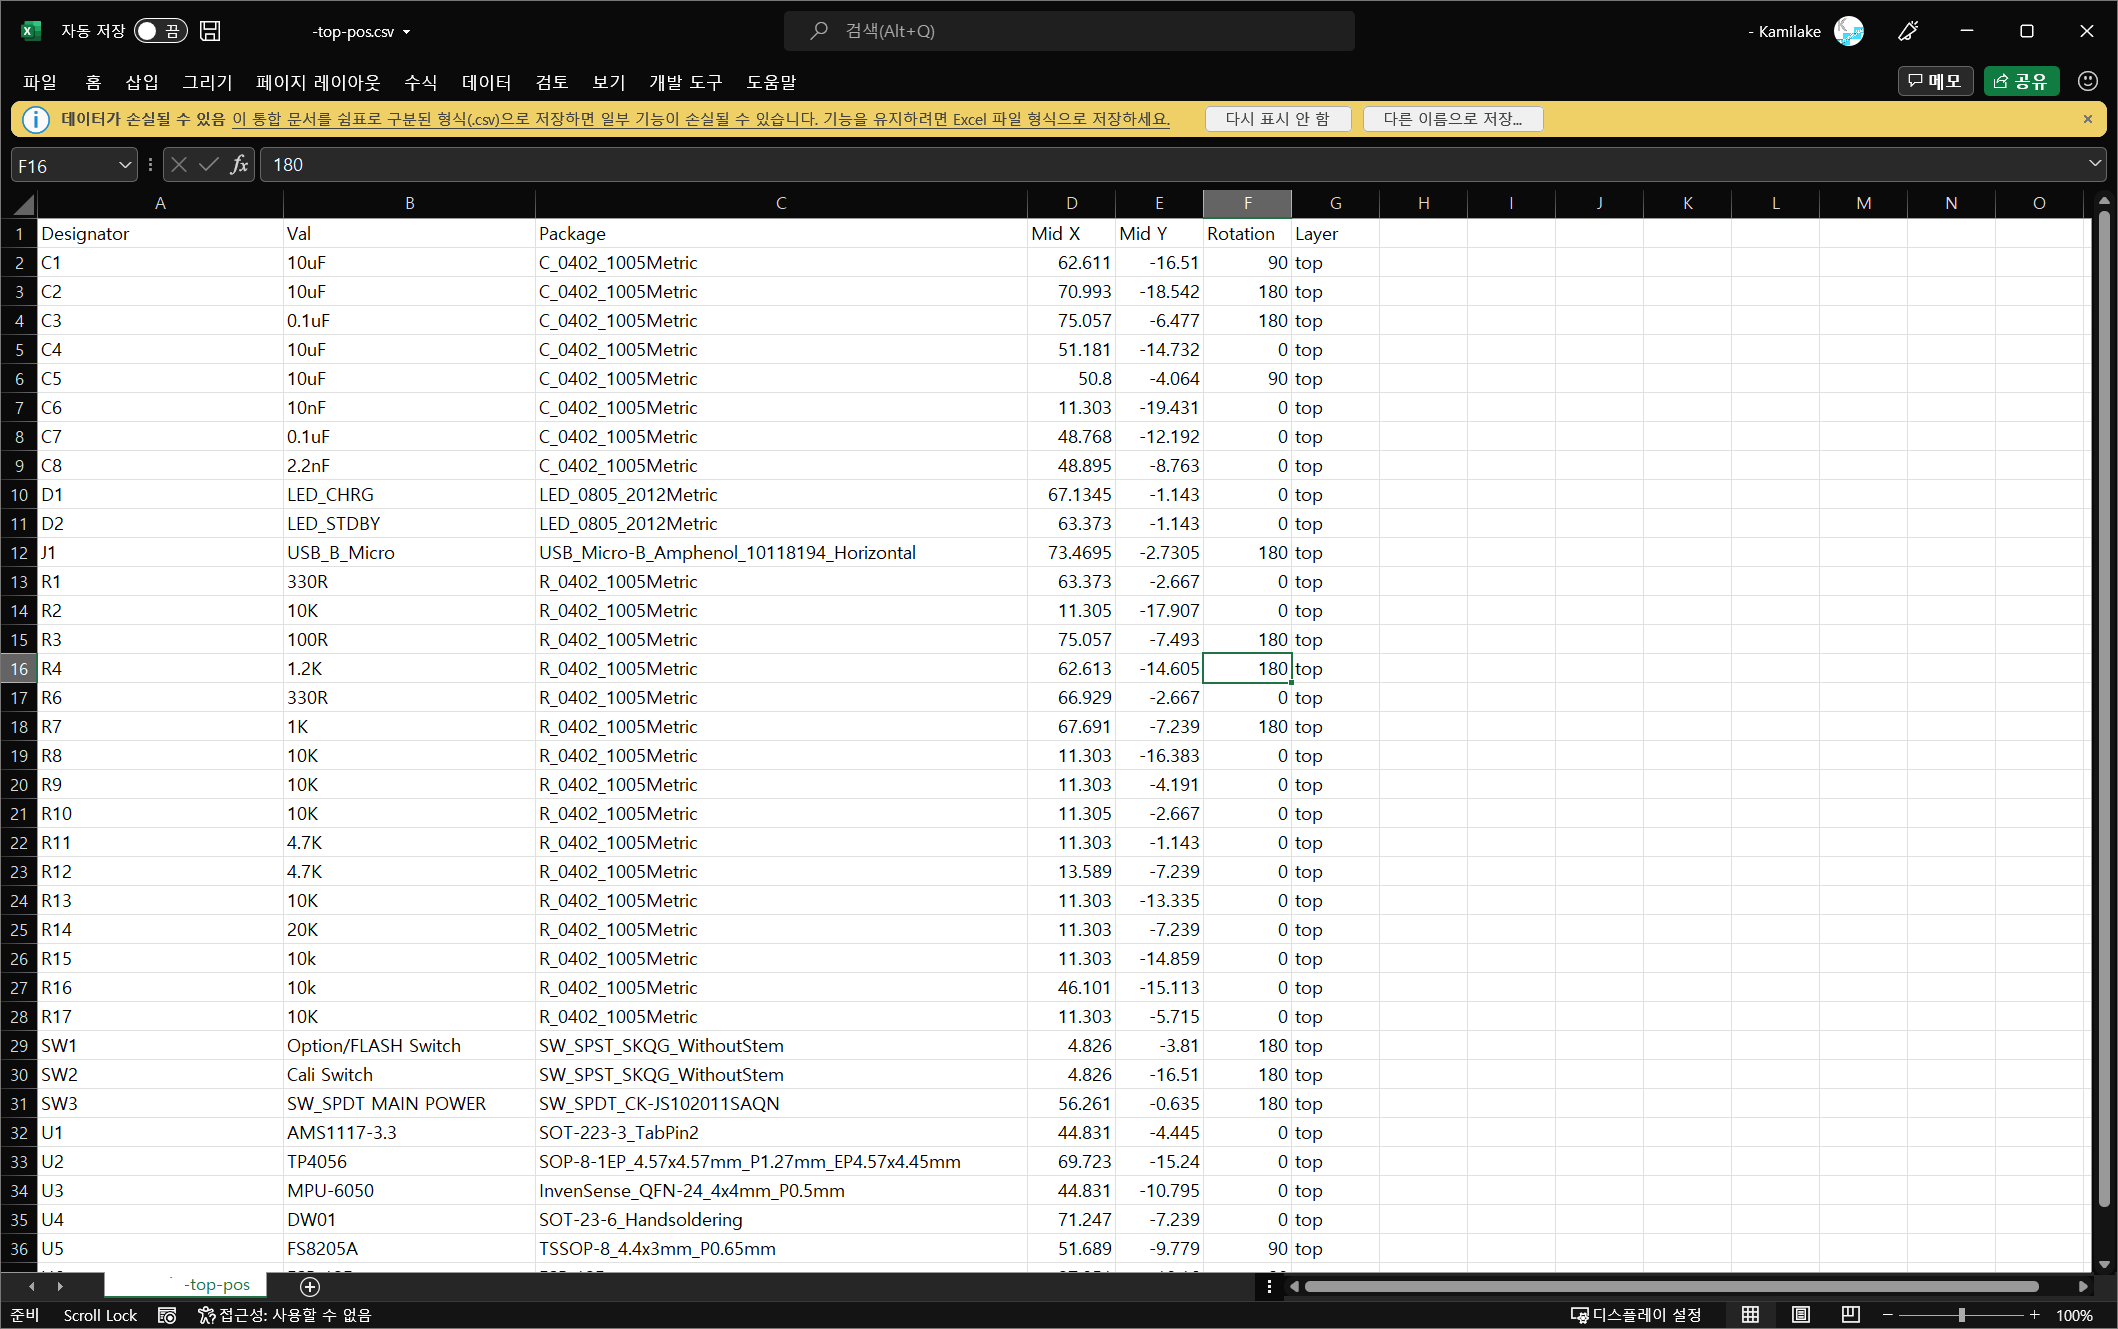Open the 데이터 ribbon tab
Screen dimensions: 2118x1329
486,82
